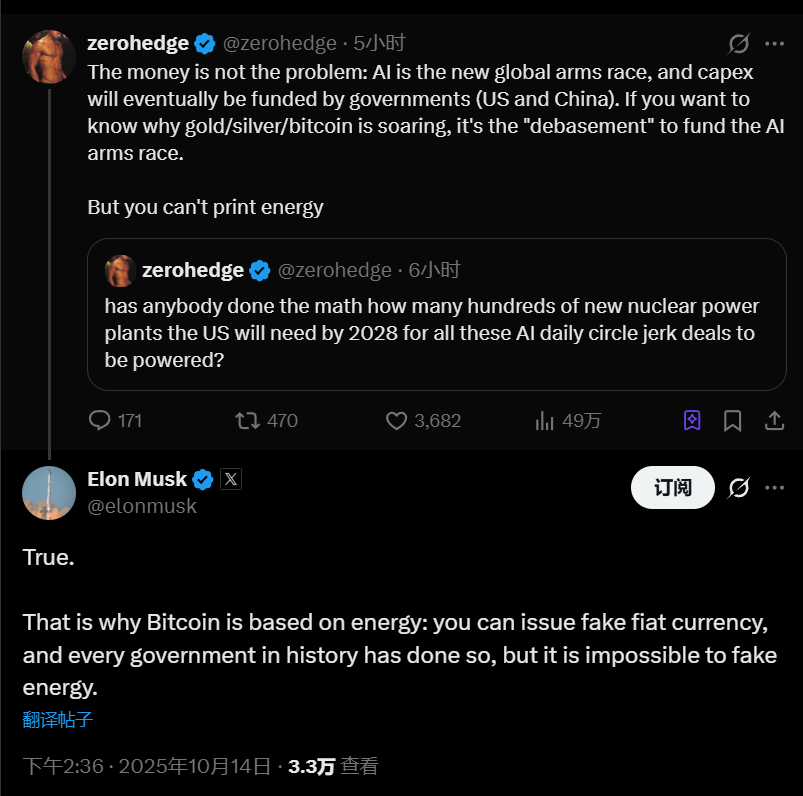This screenshot has height=796, width=803.
Task: Click the X affiliation badge beside Elon Musk
Action: [231, 479]
